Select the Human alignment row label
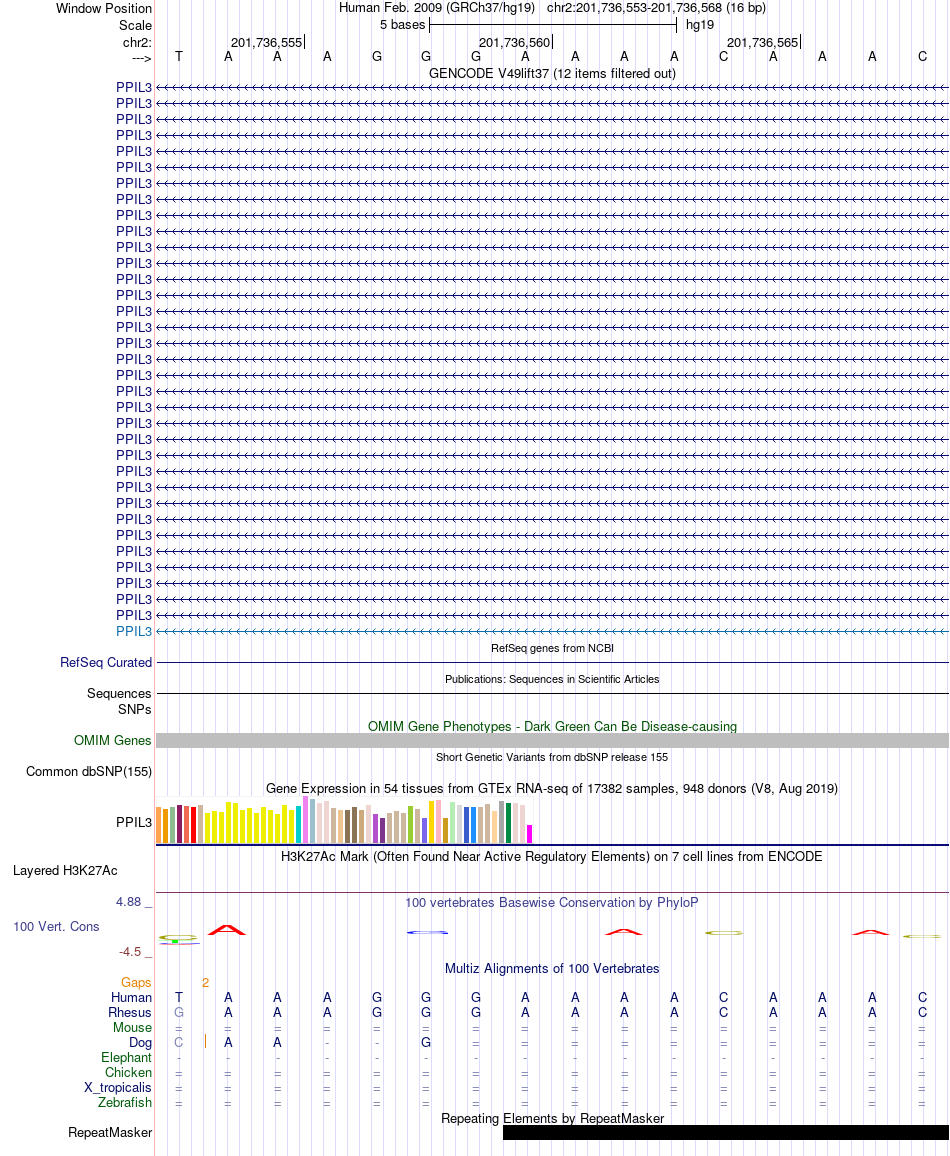The height and width of the screenshot is (1156, 950). click(131, 997)
